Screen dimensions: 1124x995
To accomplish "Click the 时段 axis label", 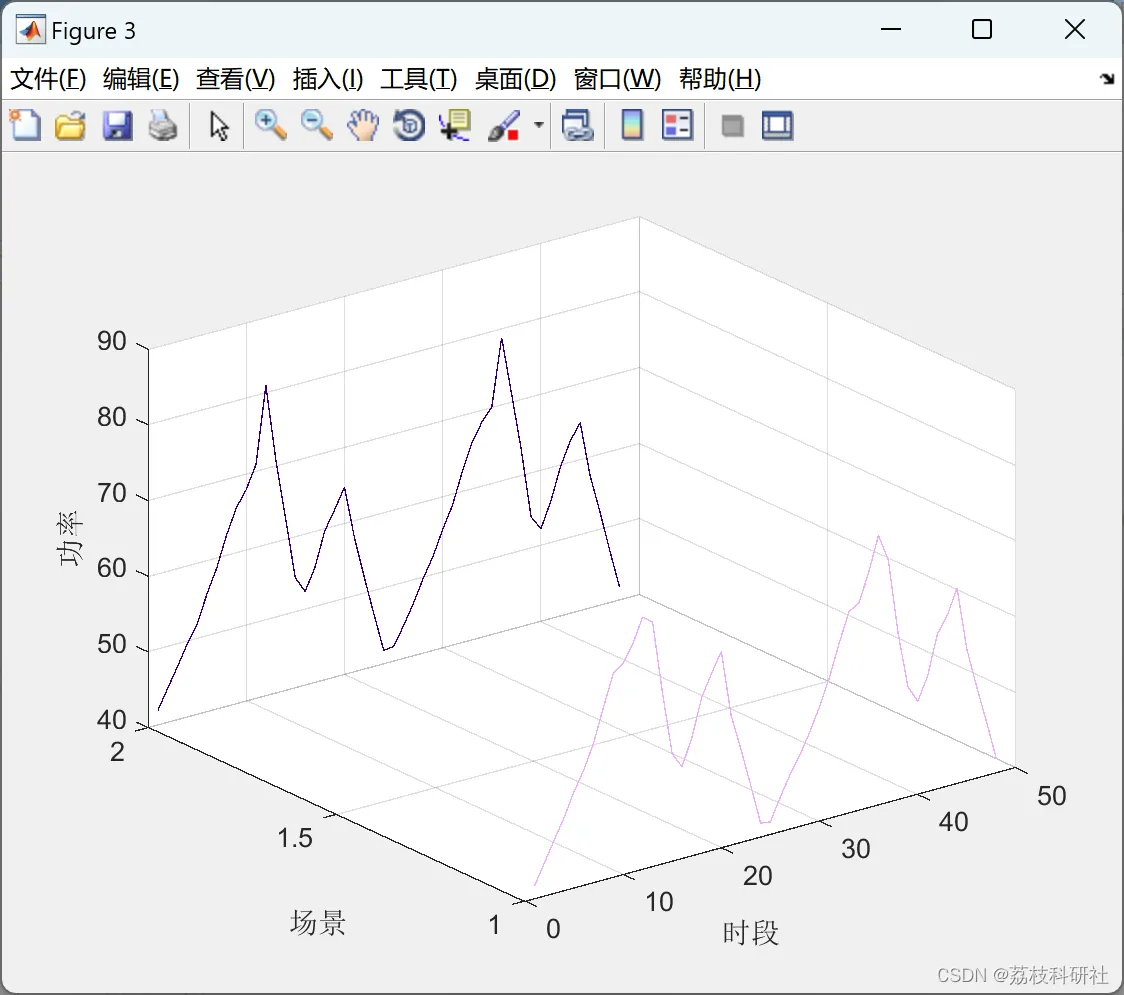I will pyautogui.click(x=750, y=933).
